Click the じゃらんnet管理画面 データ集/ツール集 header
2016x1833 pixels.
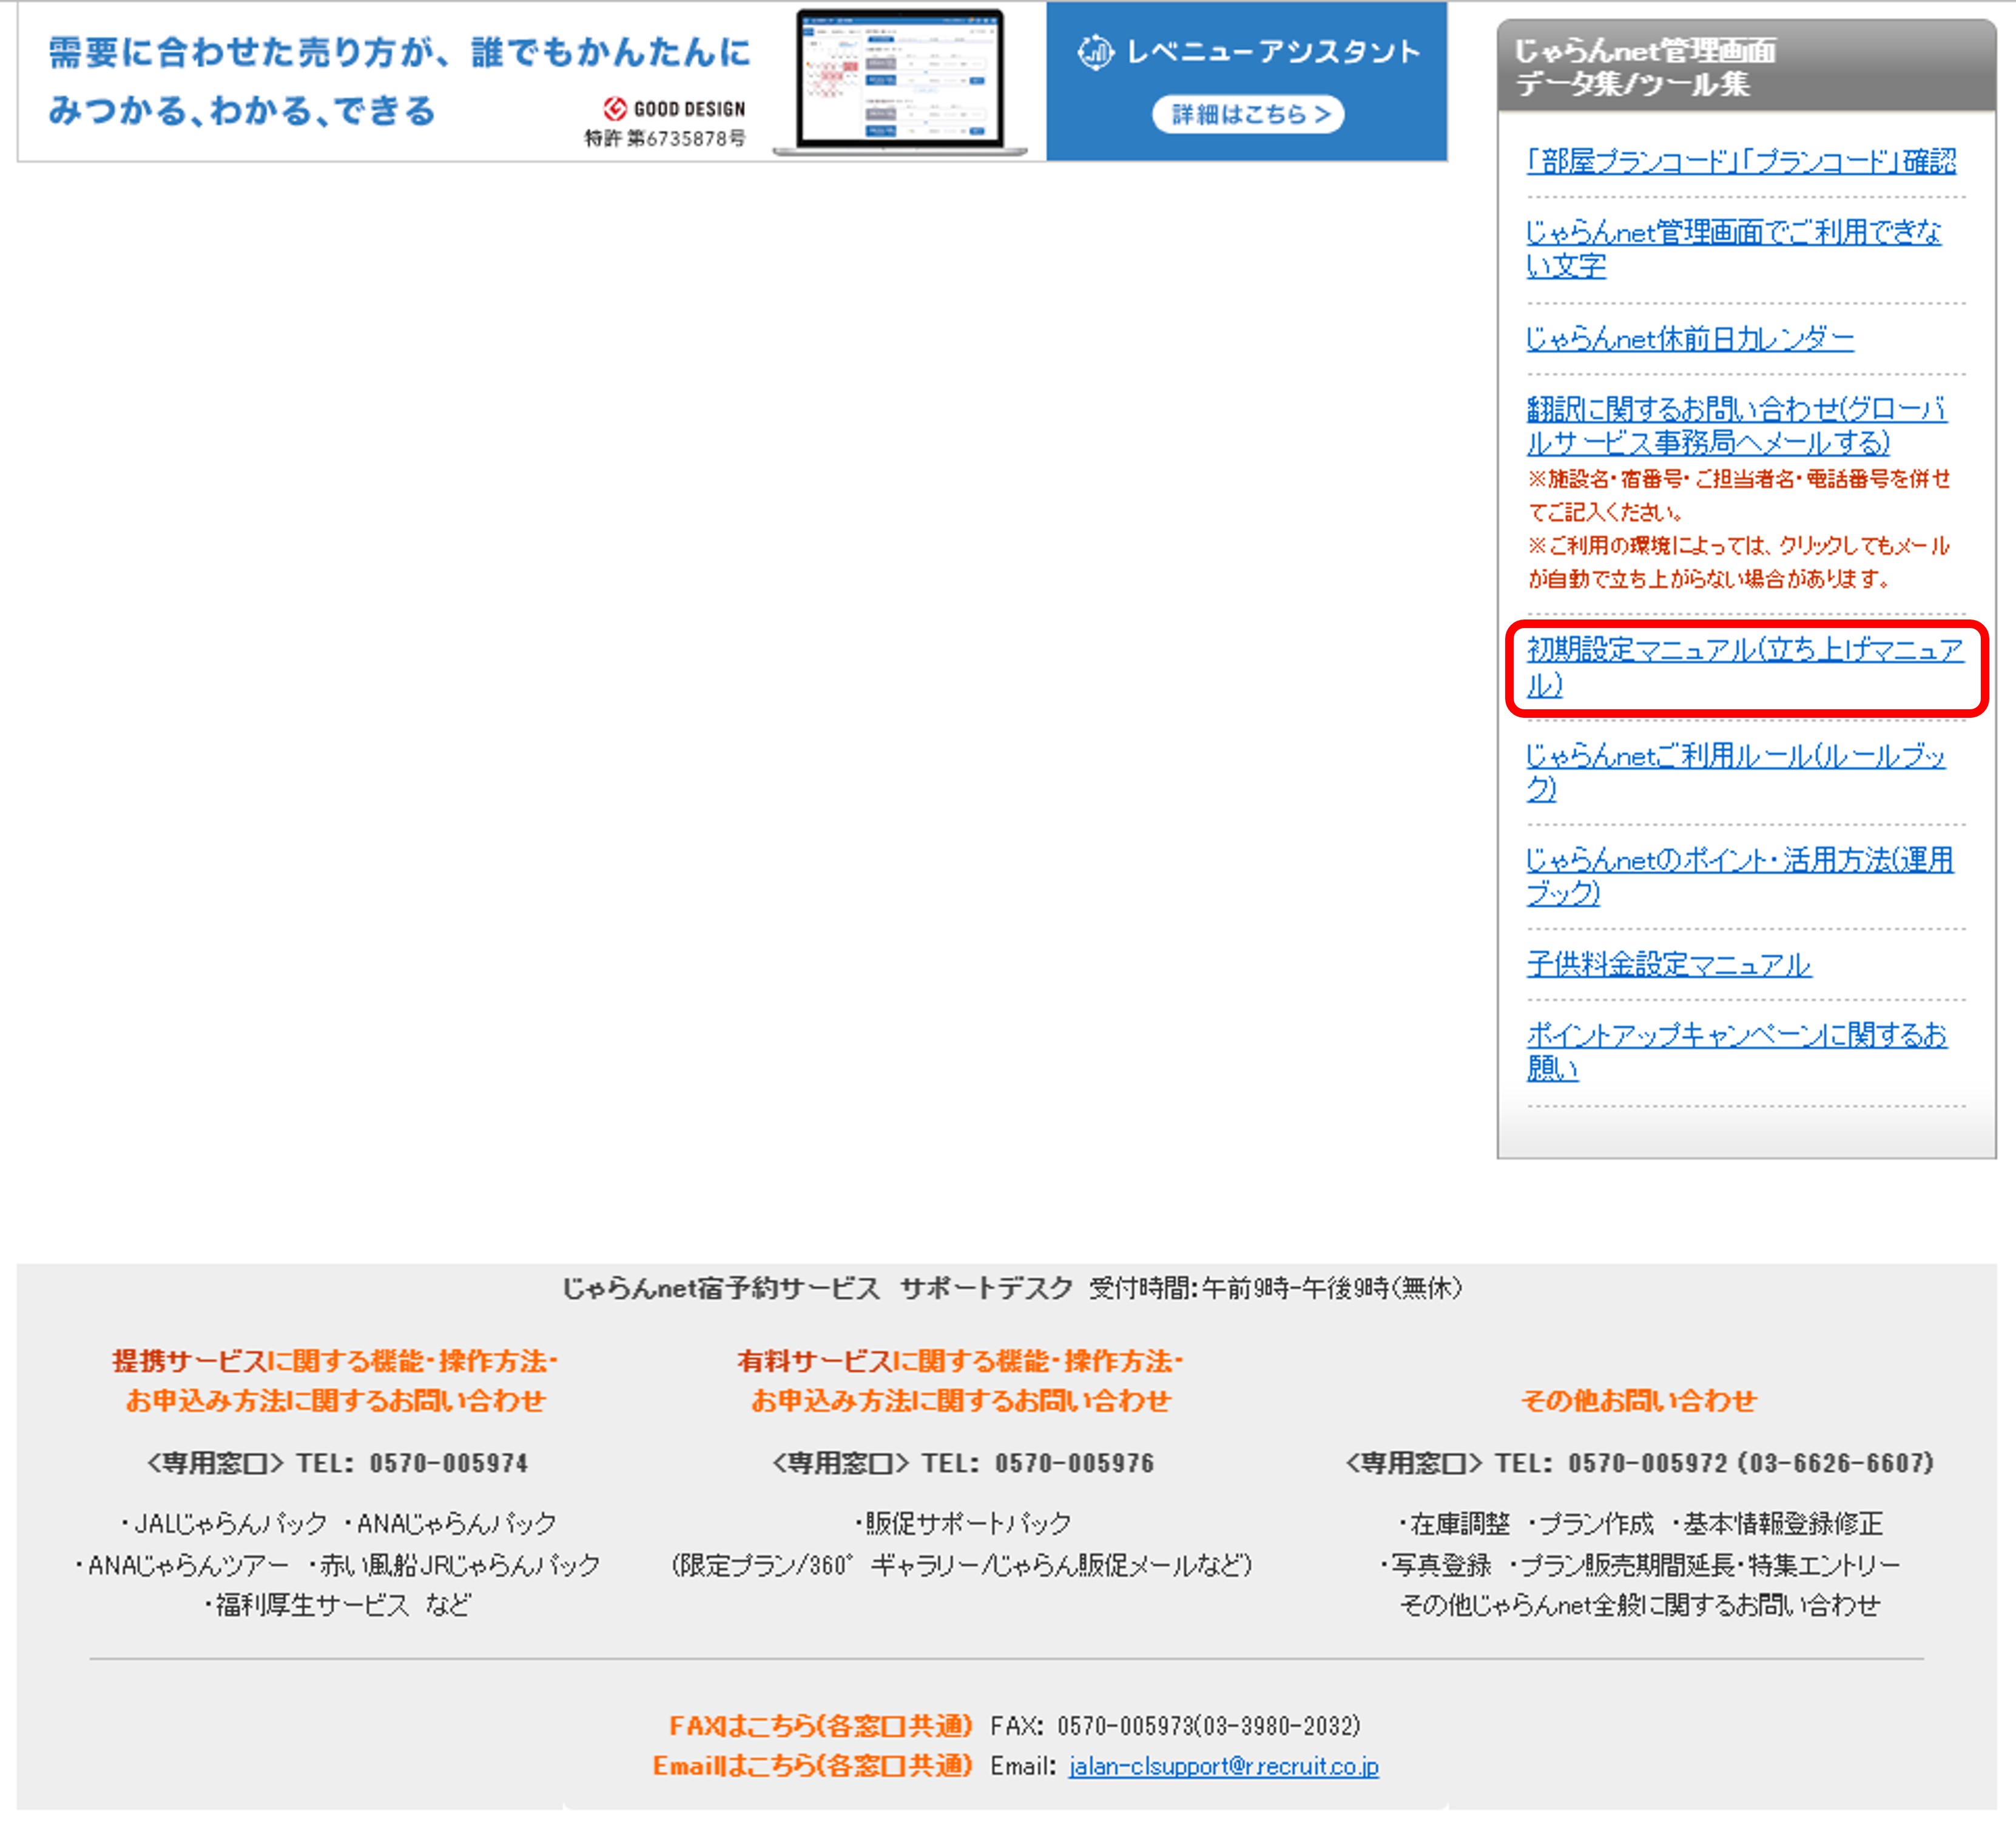[x=1645, y=67]
